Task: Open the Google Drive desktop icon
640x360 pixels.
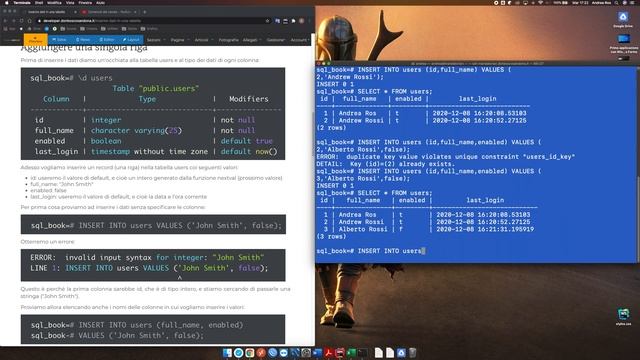Action: 623,19
